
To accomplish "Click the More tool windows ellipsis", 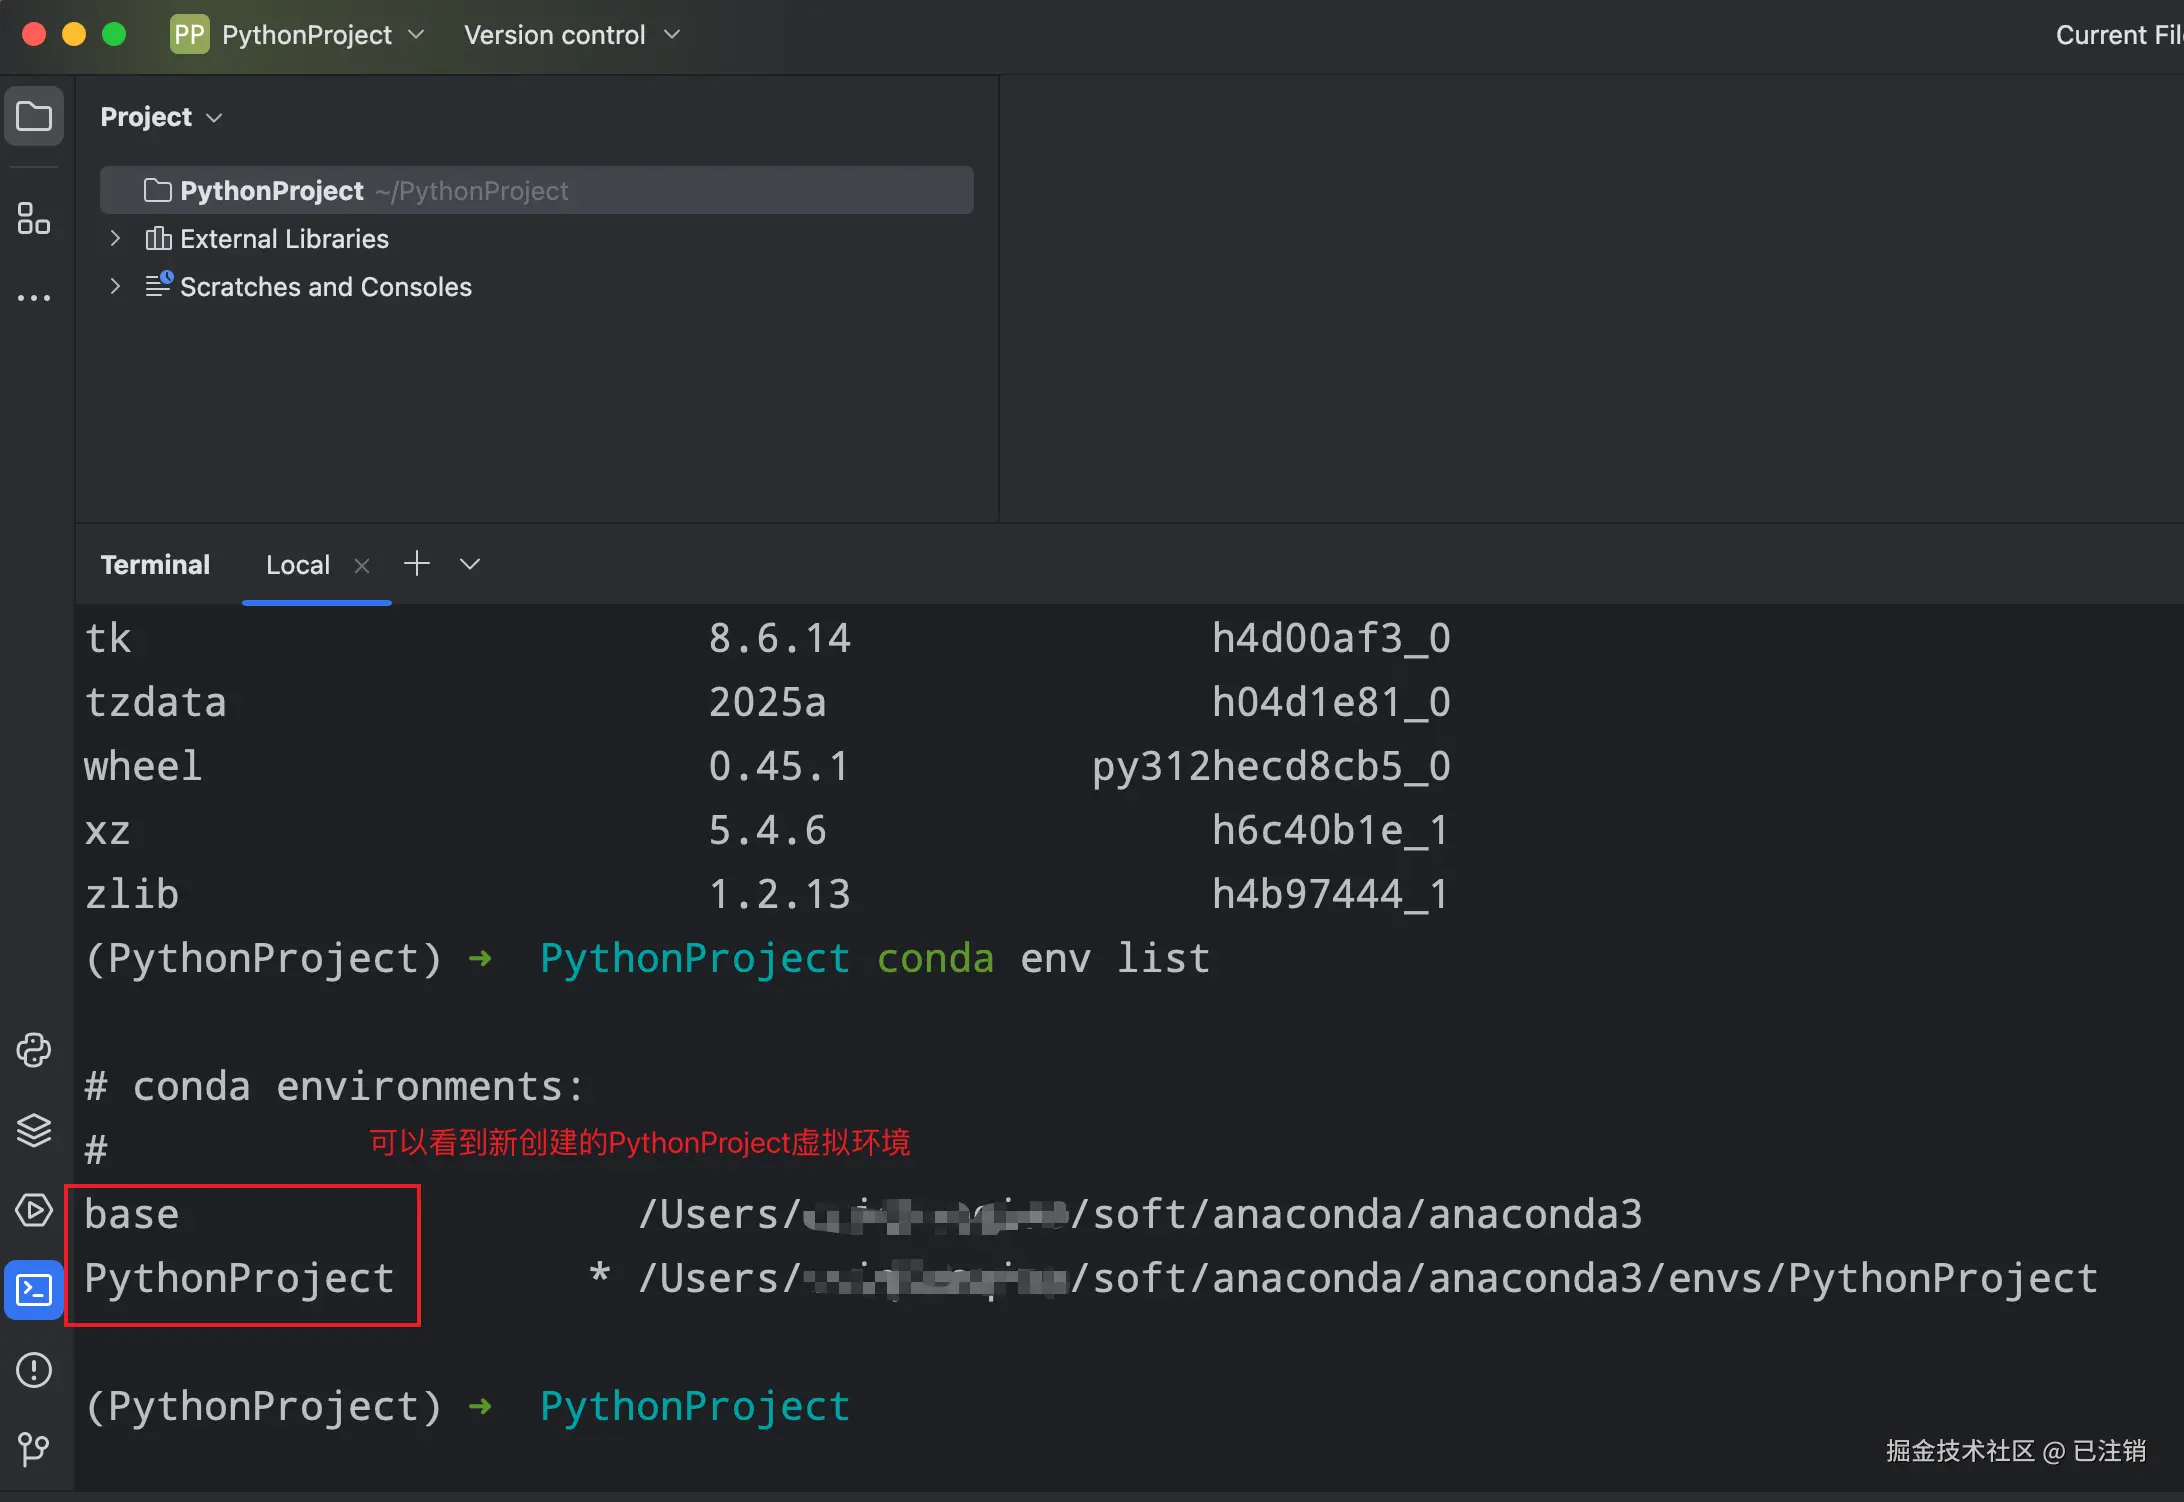I will click(34, 298).
